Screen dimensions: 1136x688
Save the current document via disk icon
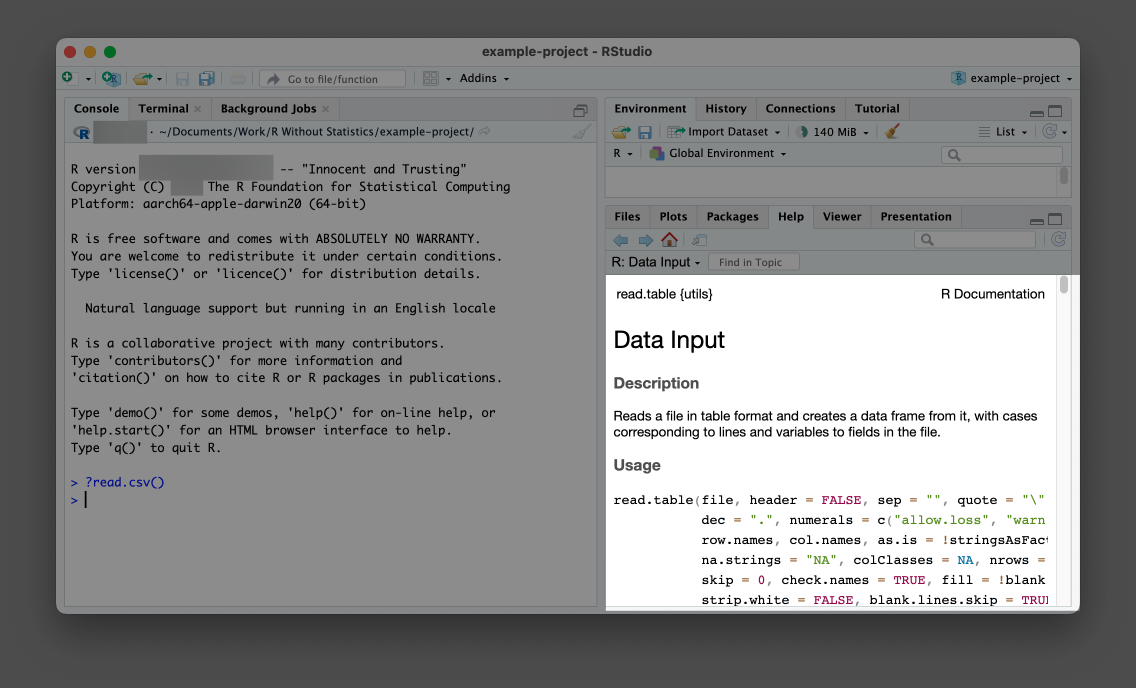tap(184, 77)
